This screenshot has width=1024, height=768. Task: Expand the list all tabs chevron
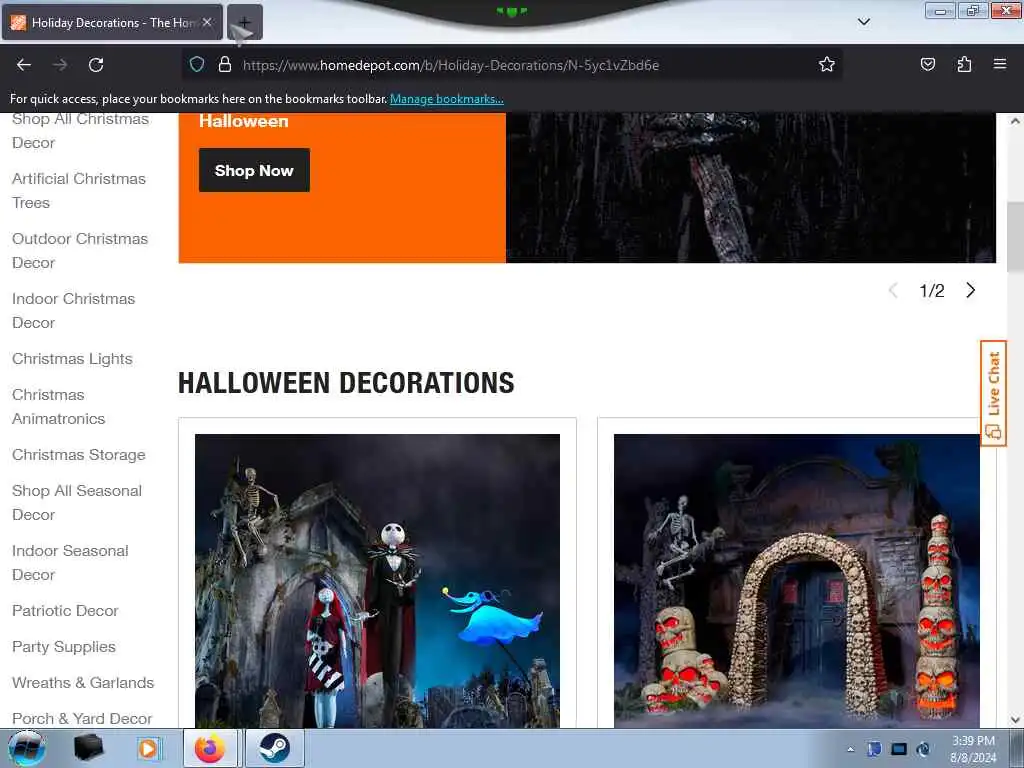pos(863,22)
